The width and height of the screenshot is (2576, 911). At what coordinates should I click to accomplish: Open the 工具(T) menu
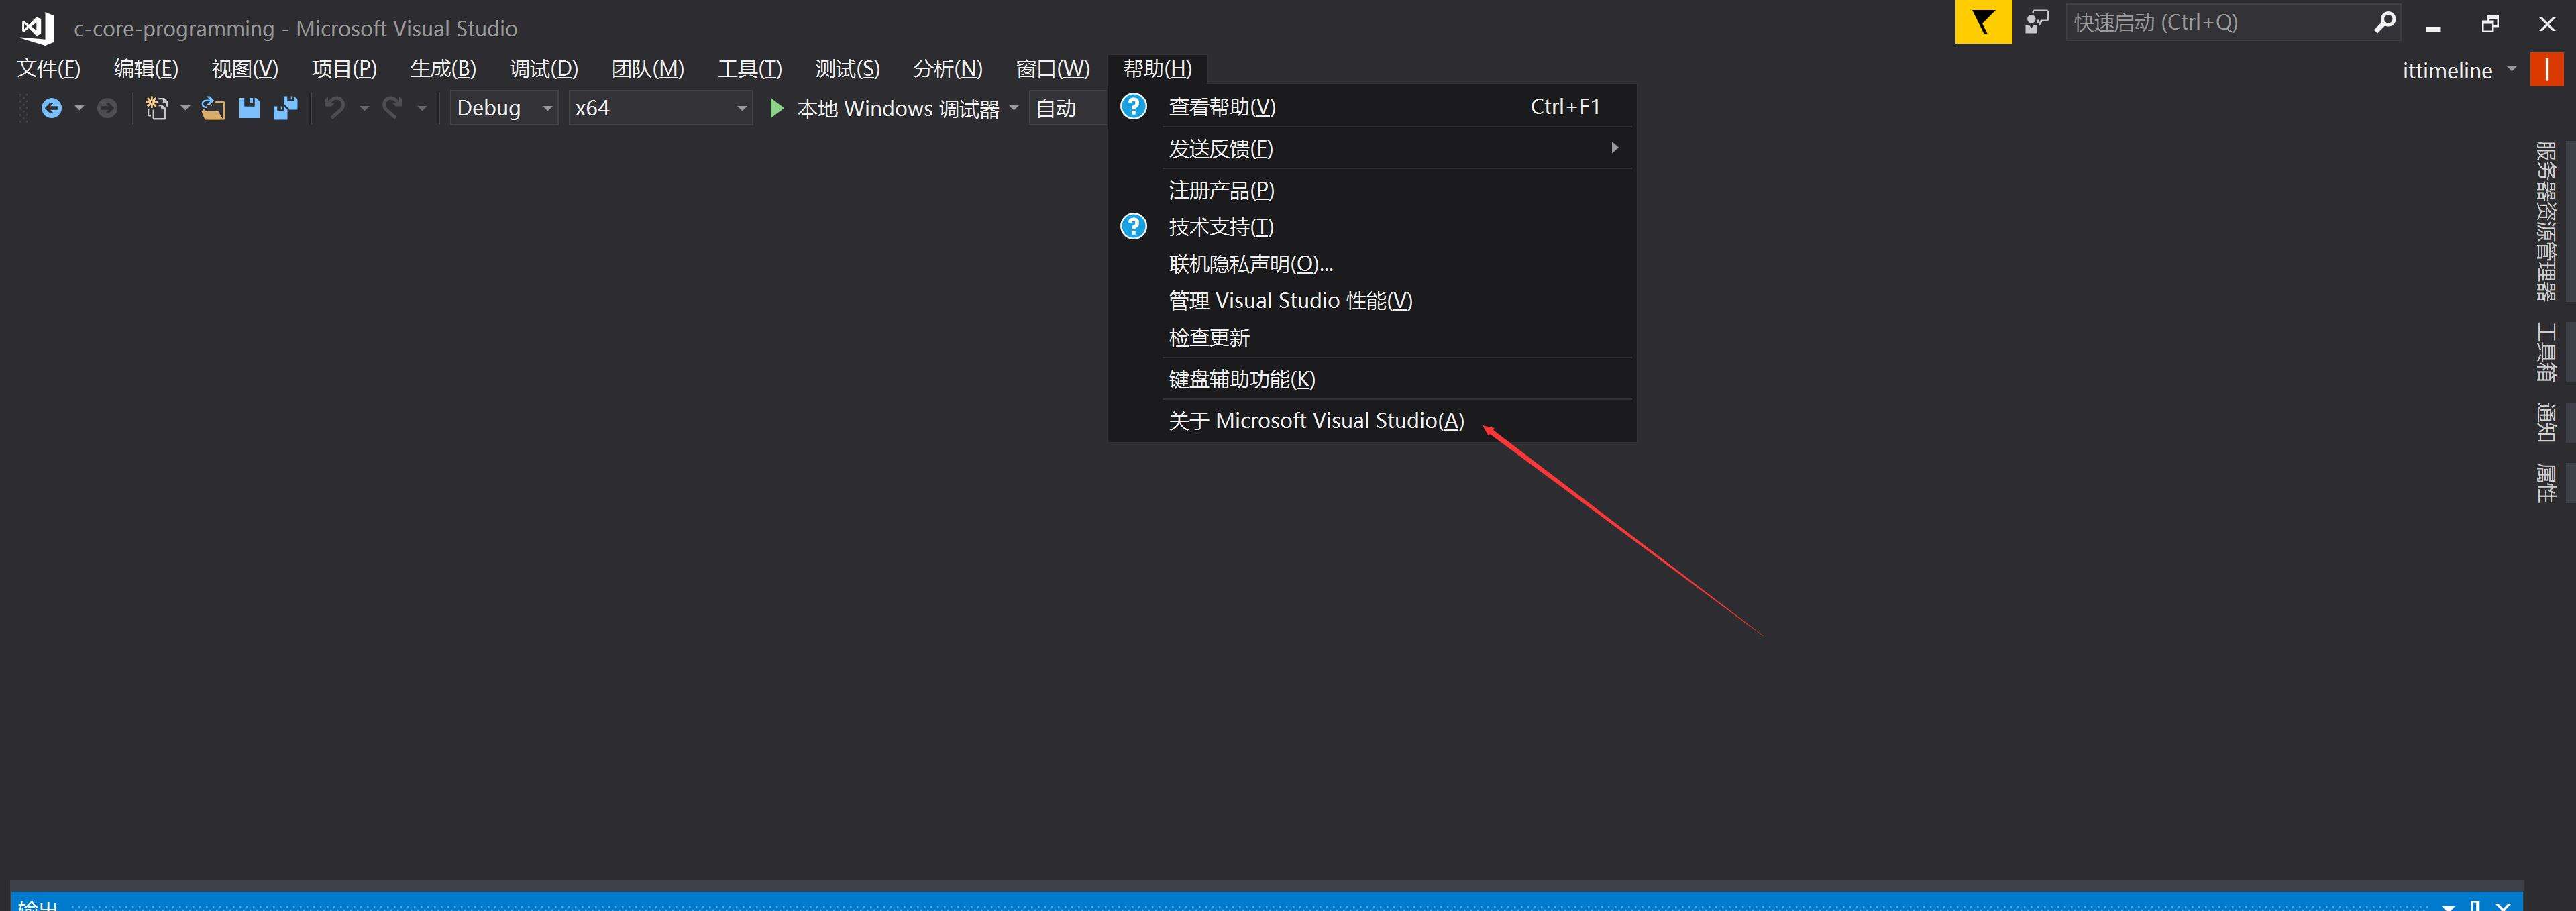pos(749,69)
